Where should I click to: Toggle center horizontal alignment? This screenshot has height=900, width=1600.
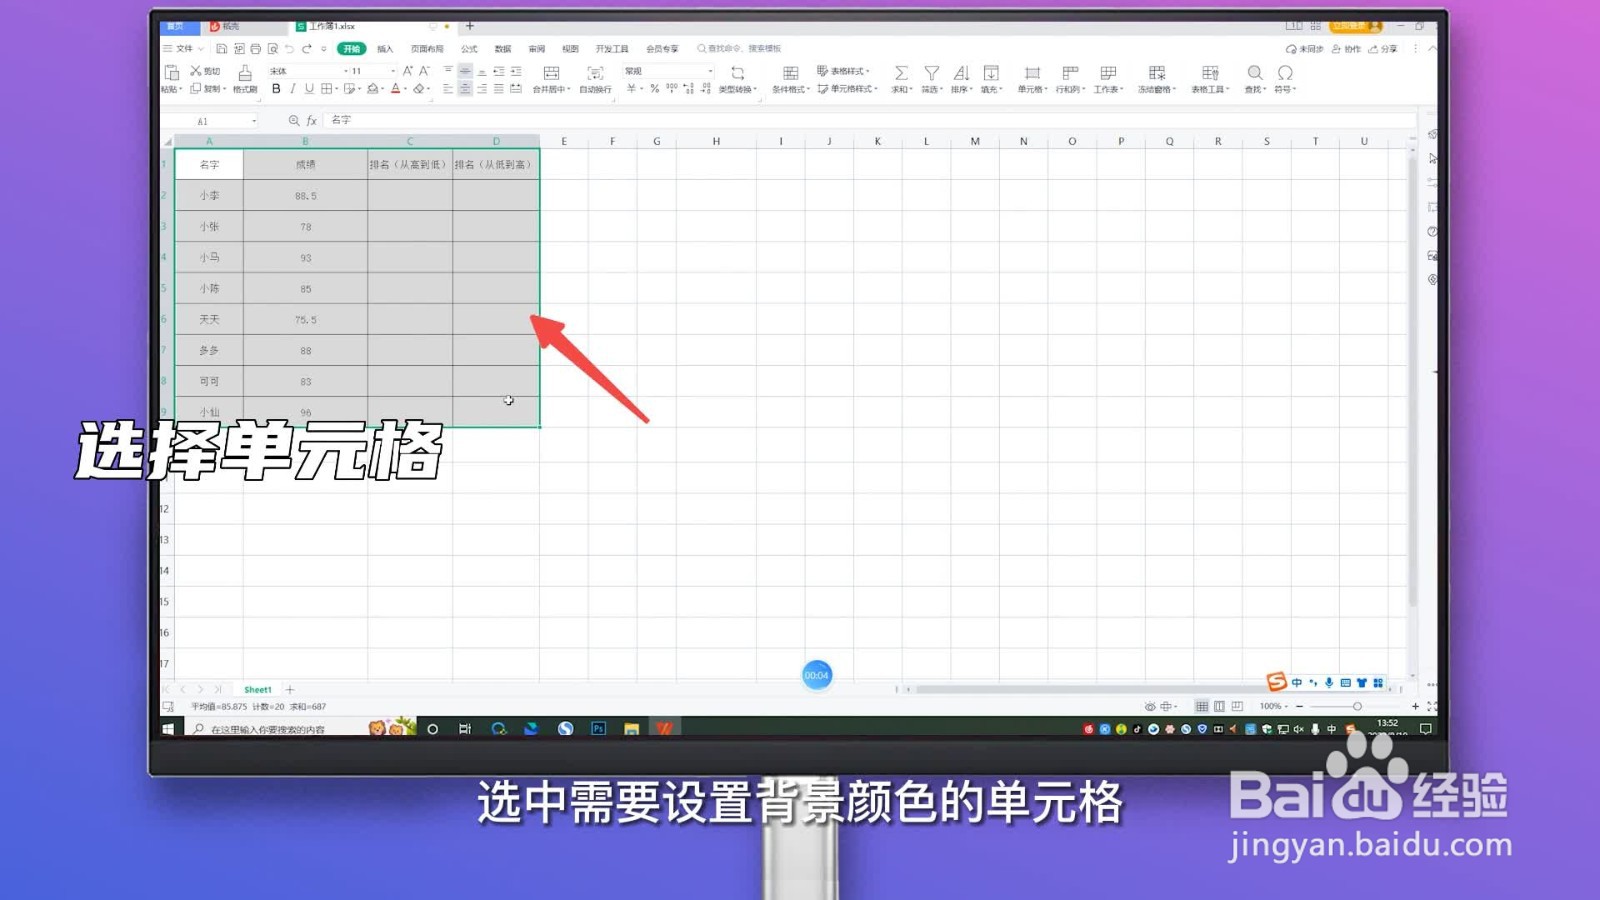[x=465, y=88]
